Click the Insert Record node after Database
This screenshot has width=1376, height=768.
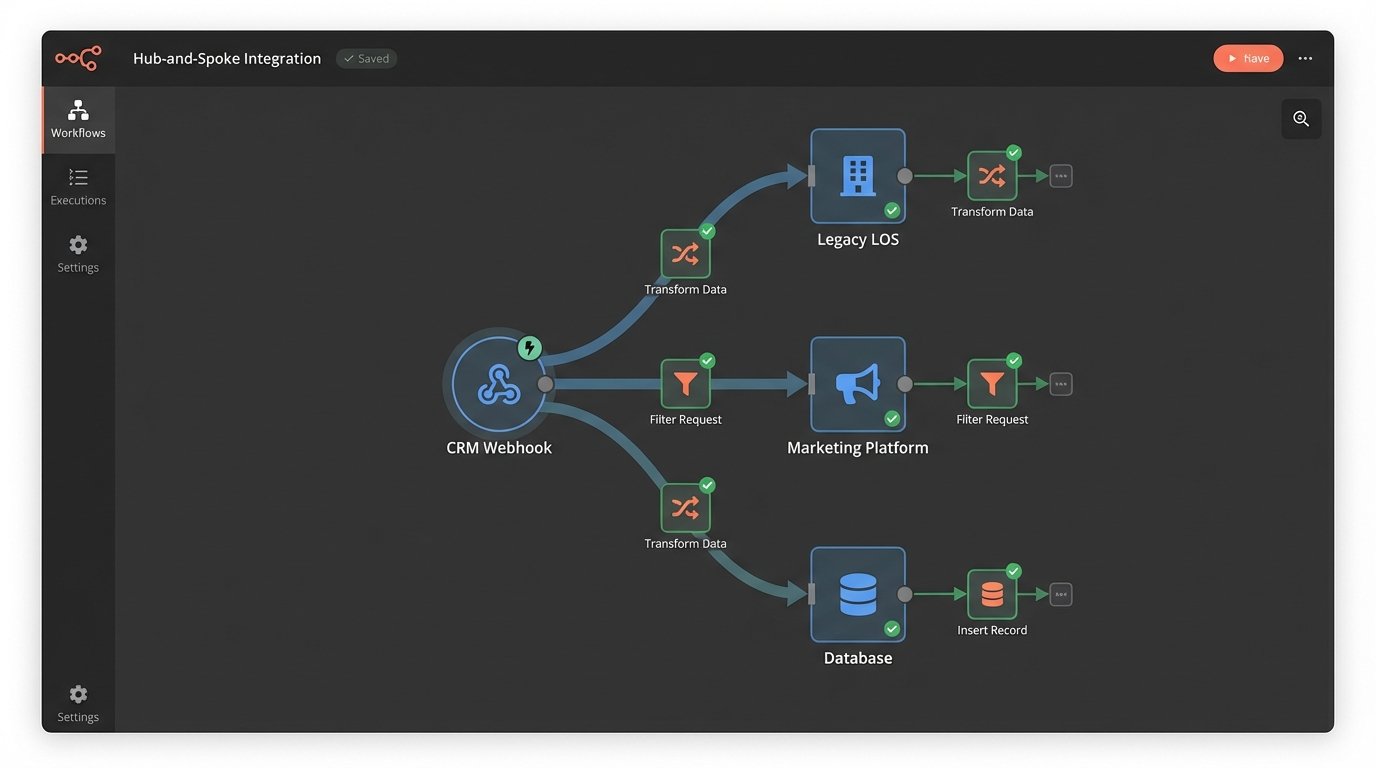click(992, 593)
